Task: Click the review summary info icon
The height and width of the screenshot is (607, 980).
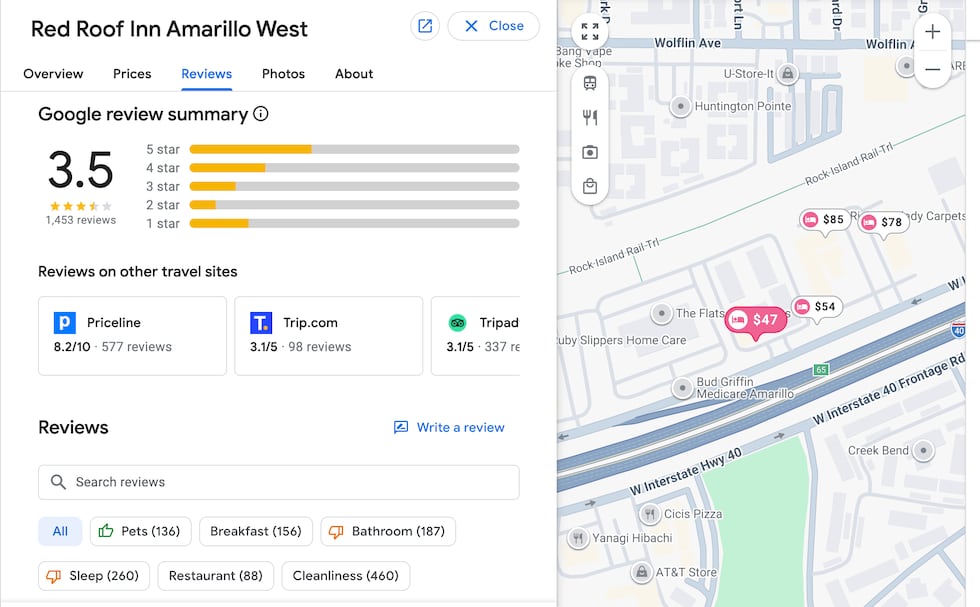Action: pyautogui.click(x=261, y=114)
